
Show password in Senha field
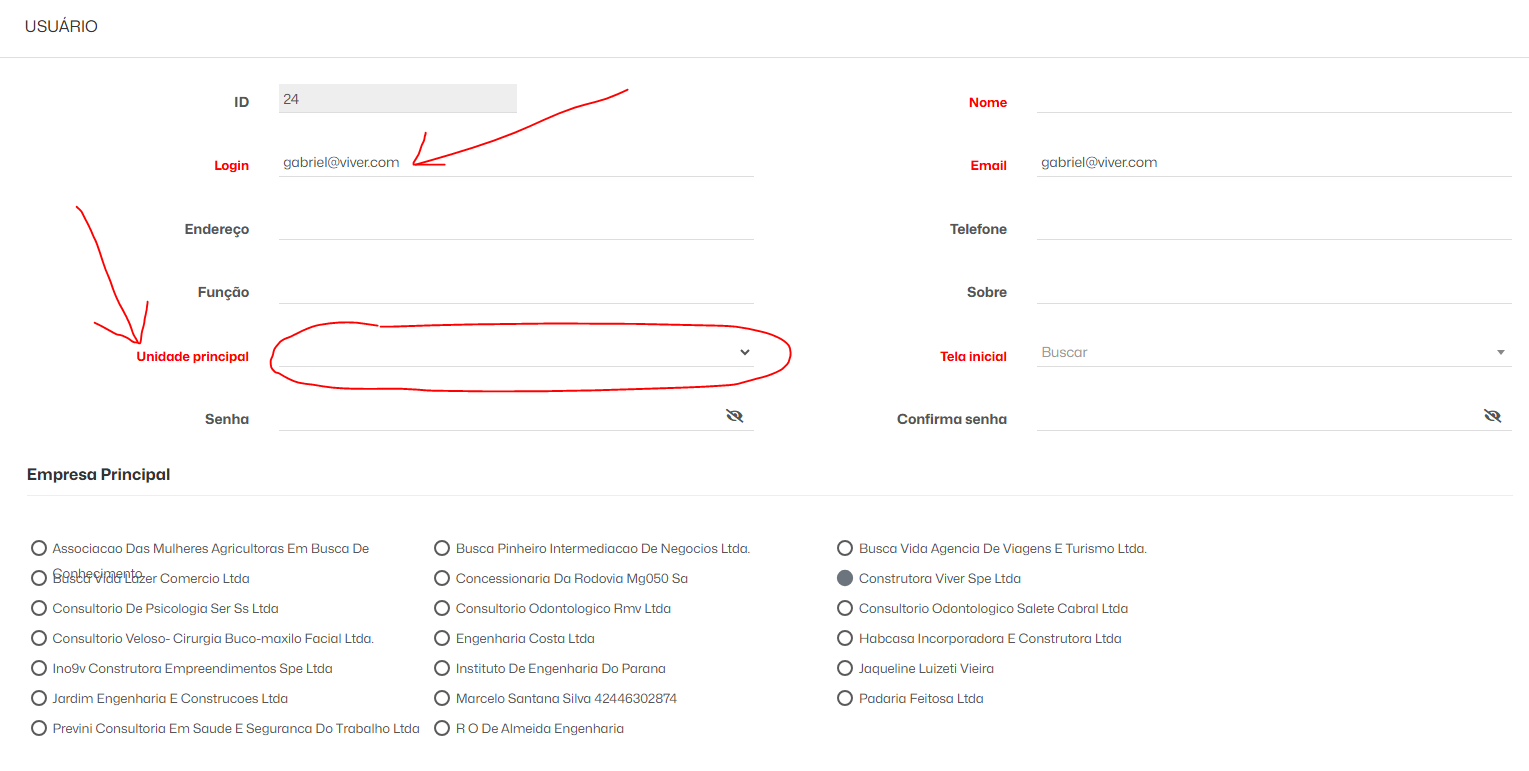[x=735, y=416]
